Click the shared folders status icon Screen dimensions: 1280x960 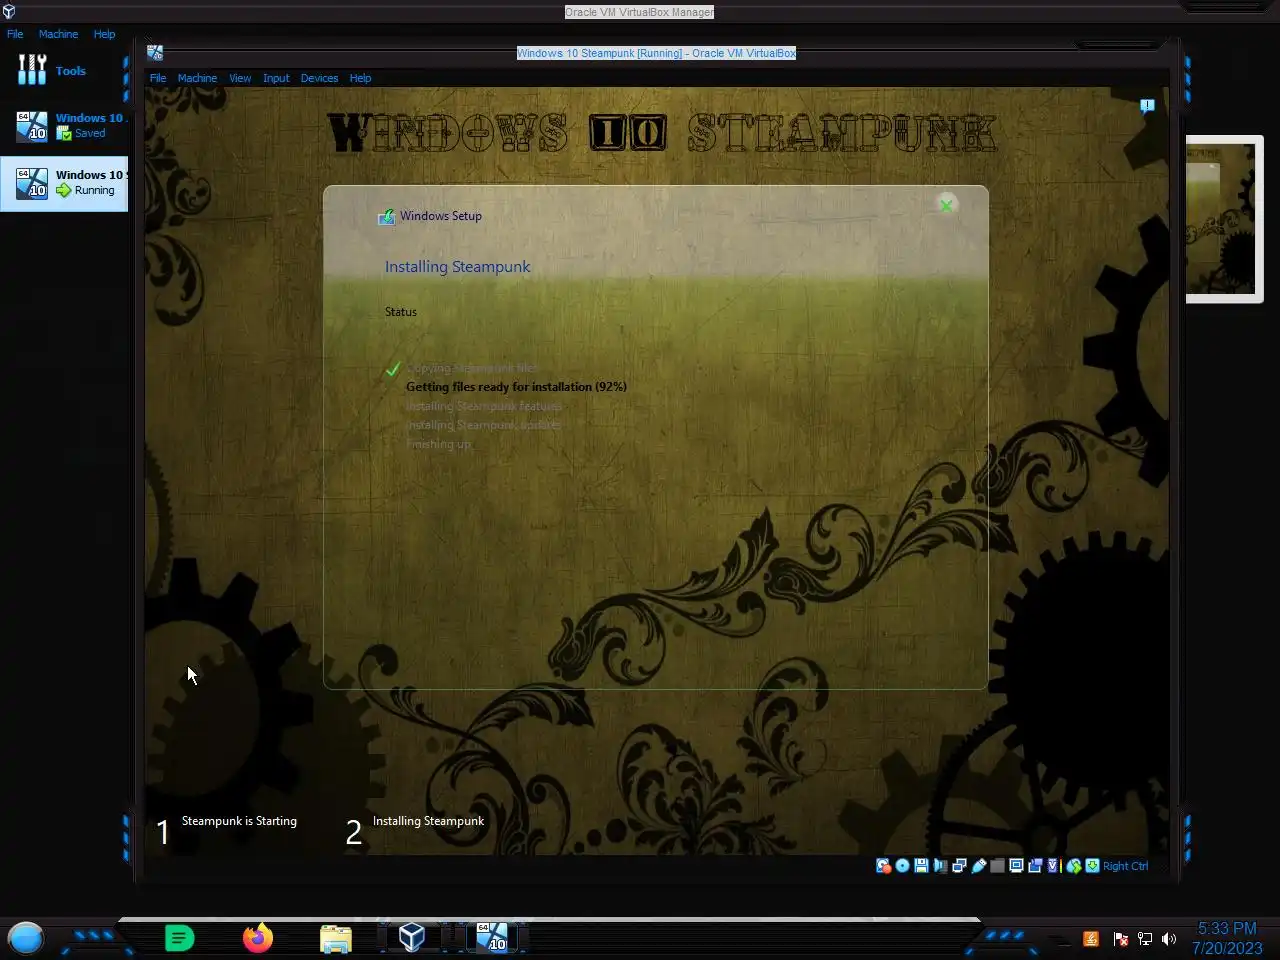(997, 866)
